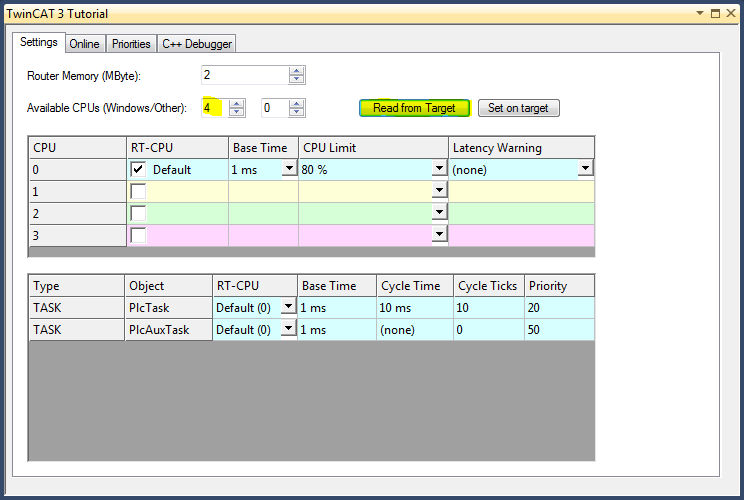Screen dimensions: 744x500
Task: Enable RT-CPU checkbox for CPU 1
Action: (x=138, y=191)
